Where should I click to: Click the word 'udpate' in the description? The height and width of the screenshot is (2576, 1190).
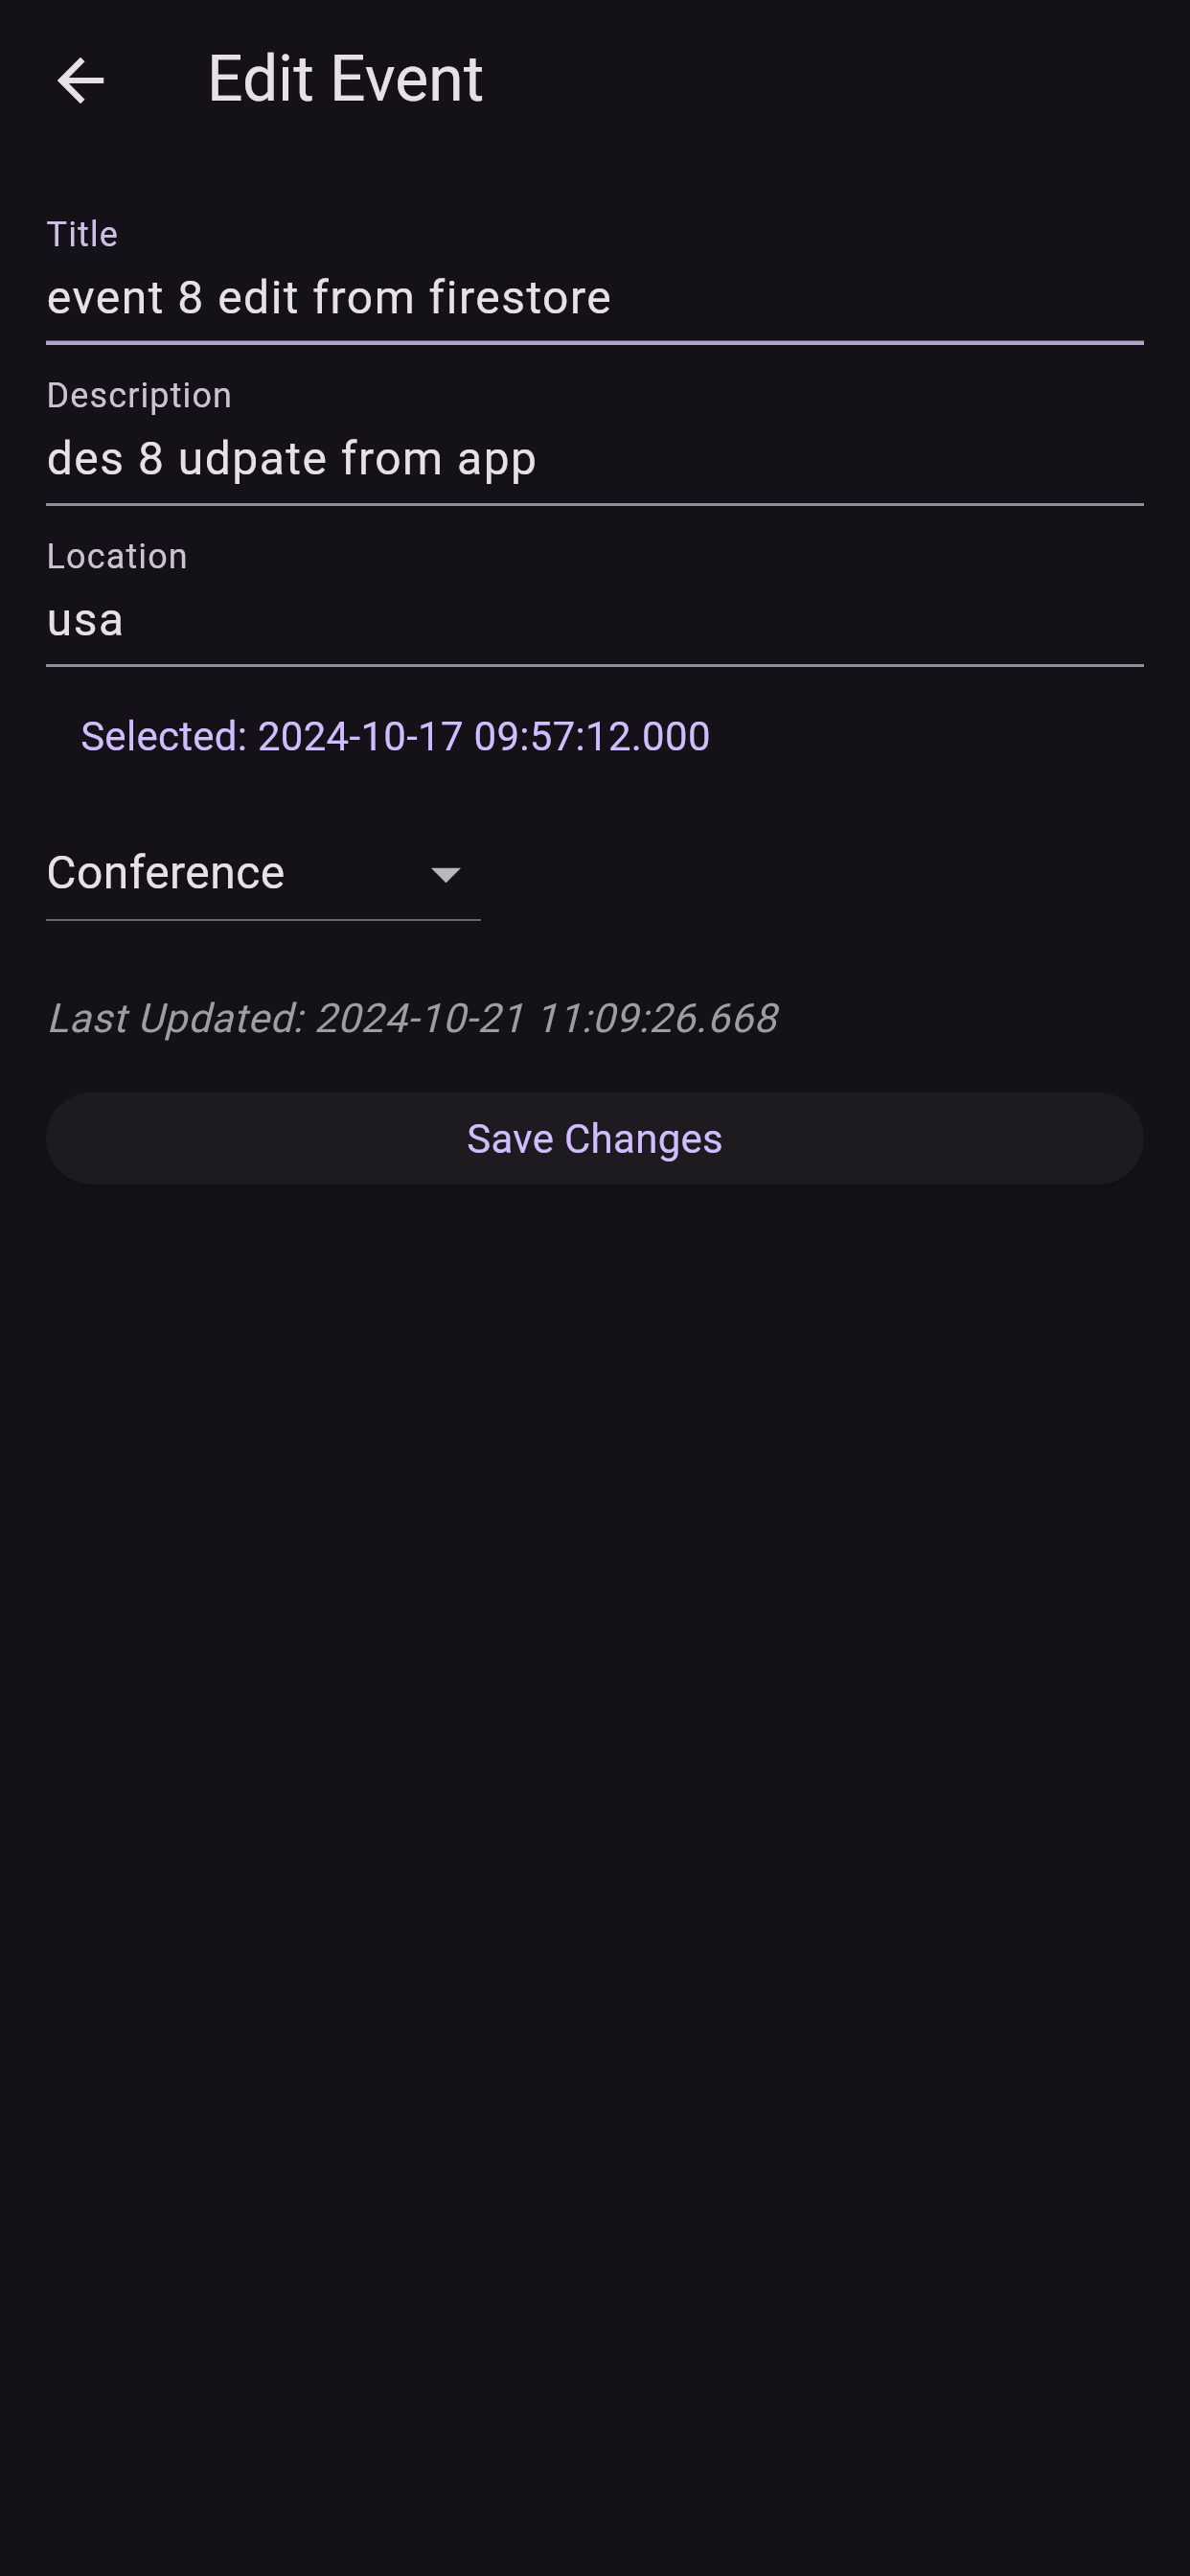[x=253, y=459]
